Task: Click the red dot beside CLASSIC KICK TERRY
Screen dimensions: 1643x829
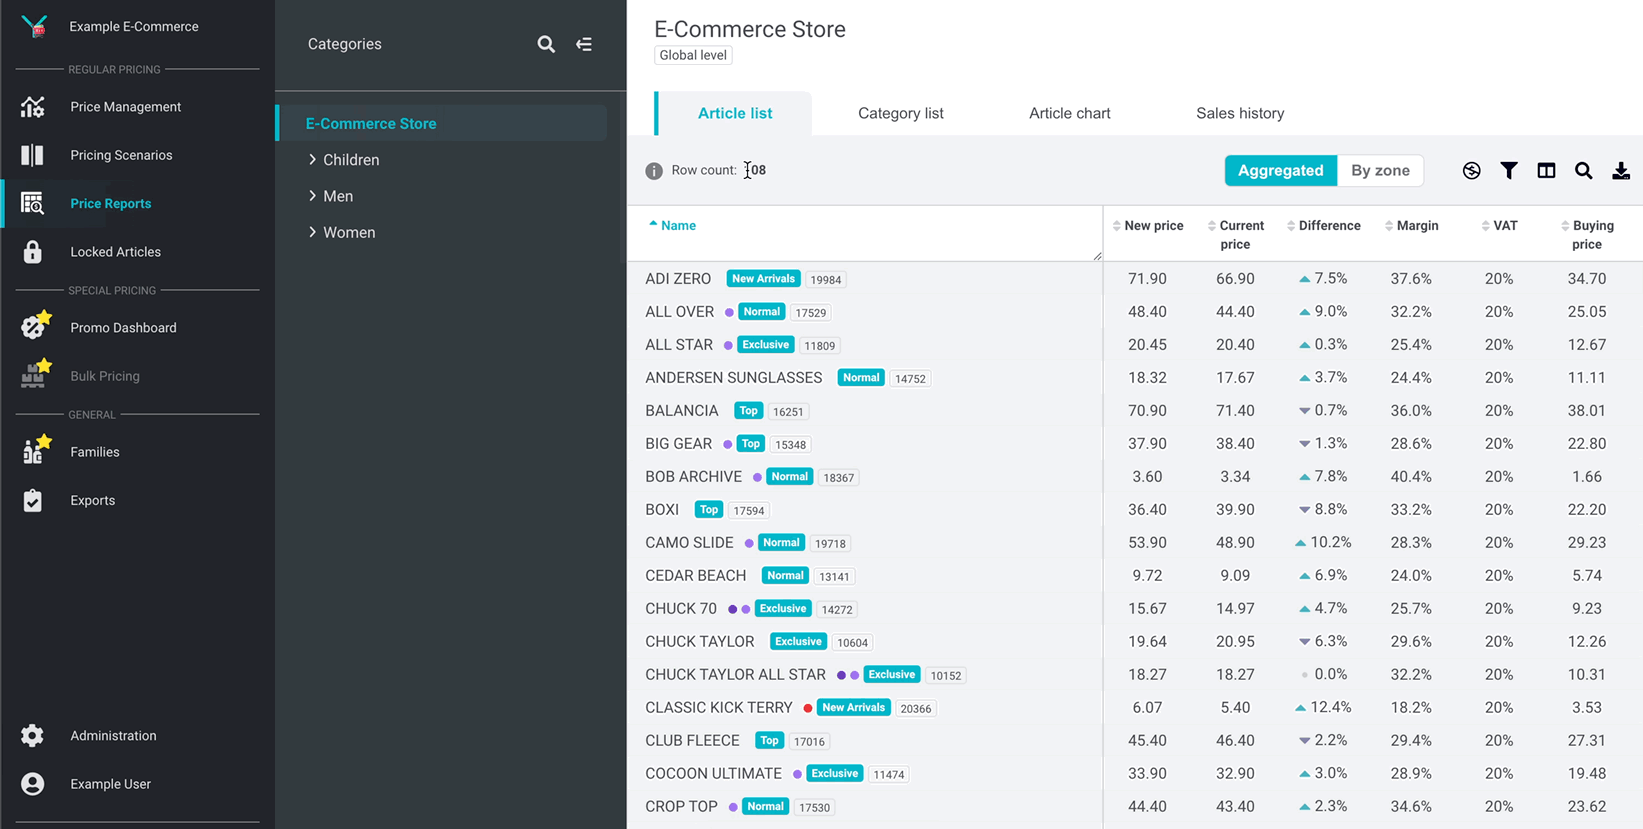Action: [x=808, y=708]
